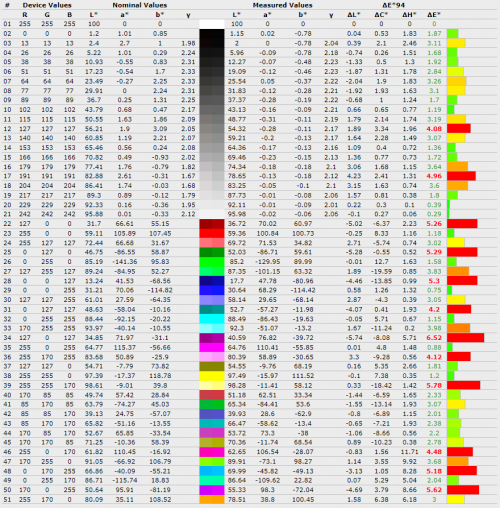
Task: Select the mid-gray swatch in row 12
Action: [x=212, y=129]
